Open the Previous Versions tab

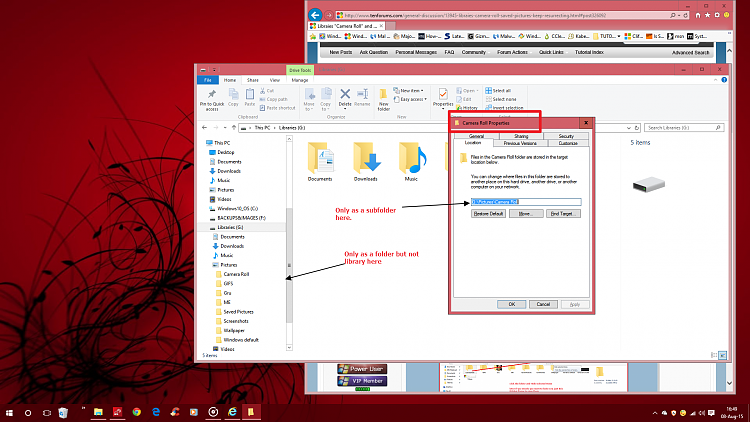(x=521, y=143)
